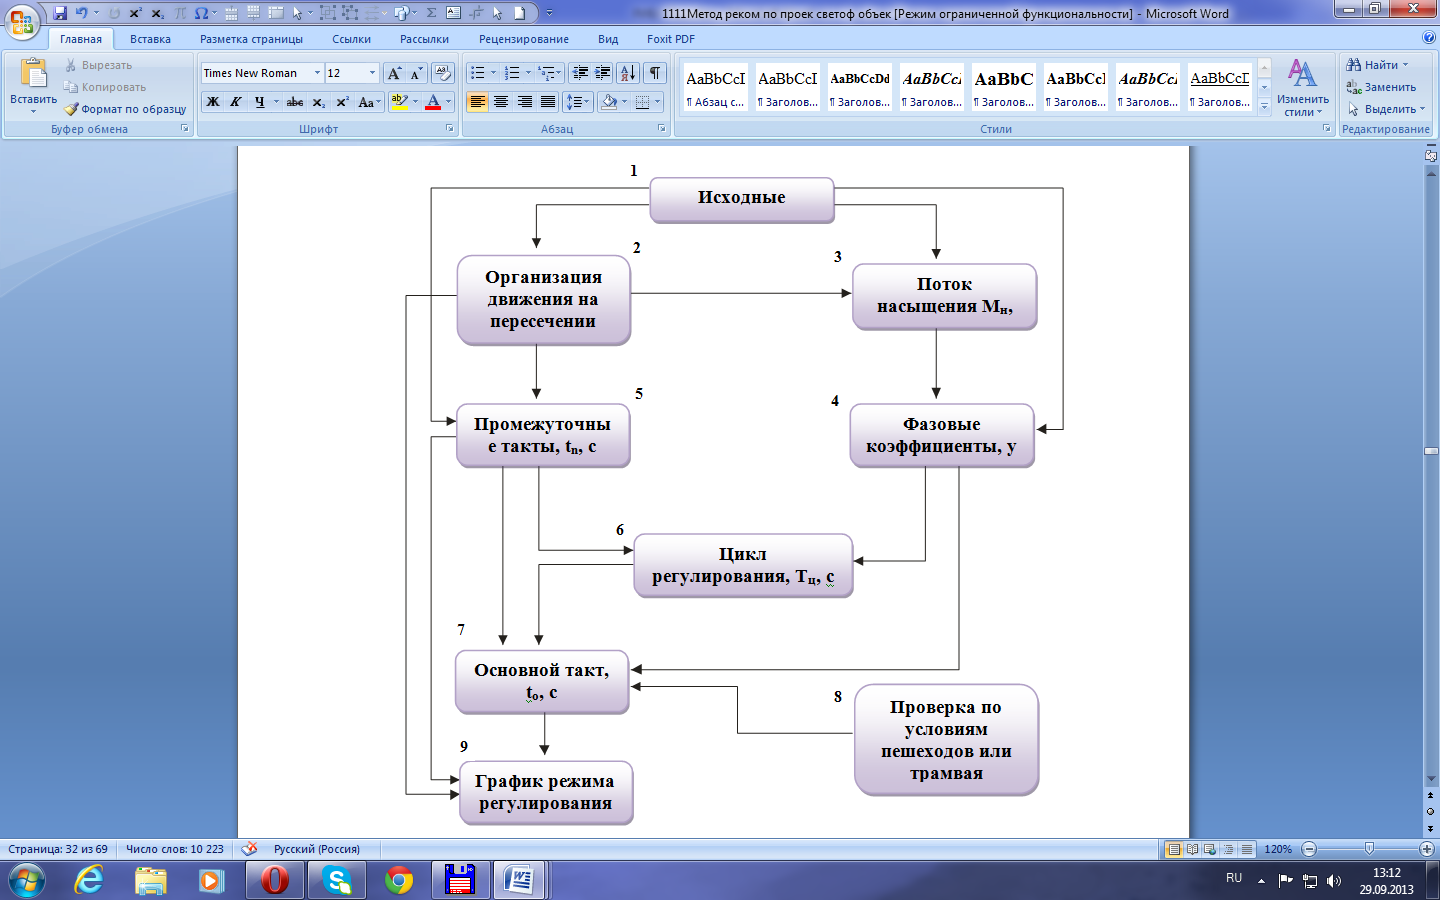
Task: Open text highlight color yellow swatch
Action: point(399,102)
